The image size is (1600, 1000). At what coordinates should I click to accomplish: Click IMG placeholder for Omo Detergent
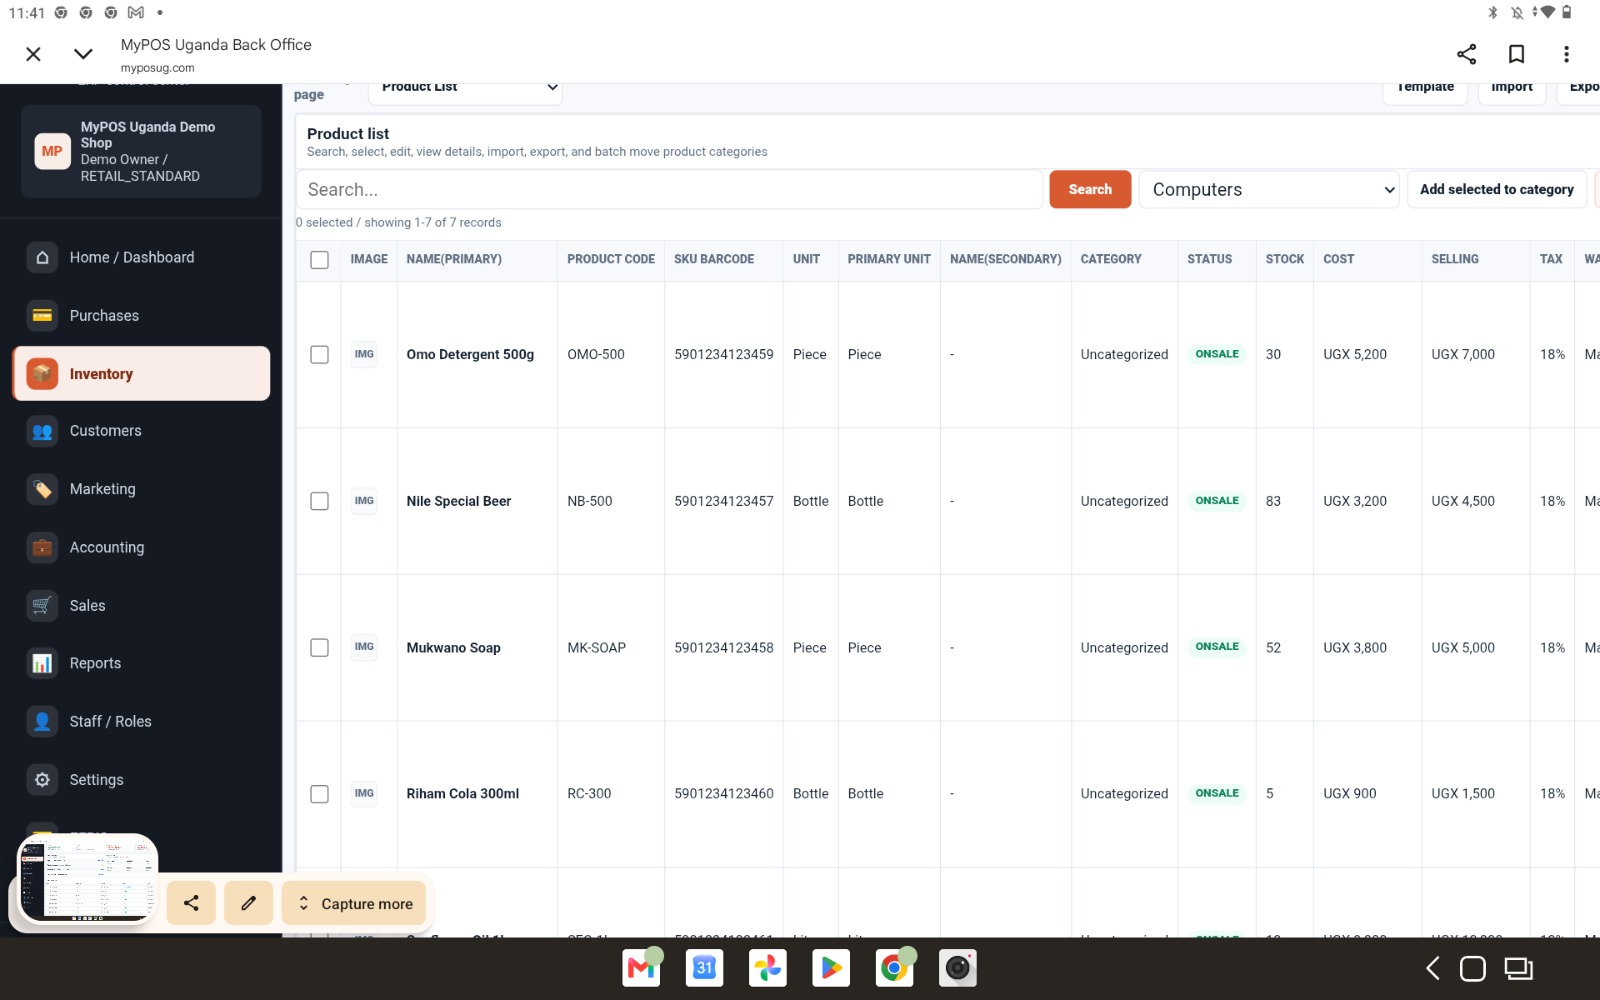(364, 354)
